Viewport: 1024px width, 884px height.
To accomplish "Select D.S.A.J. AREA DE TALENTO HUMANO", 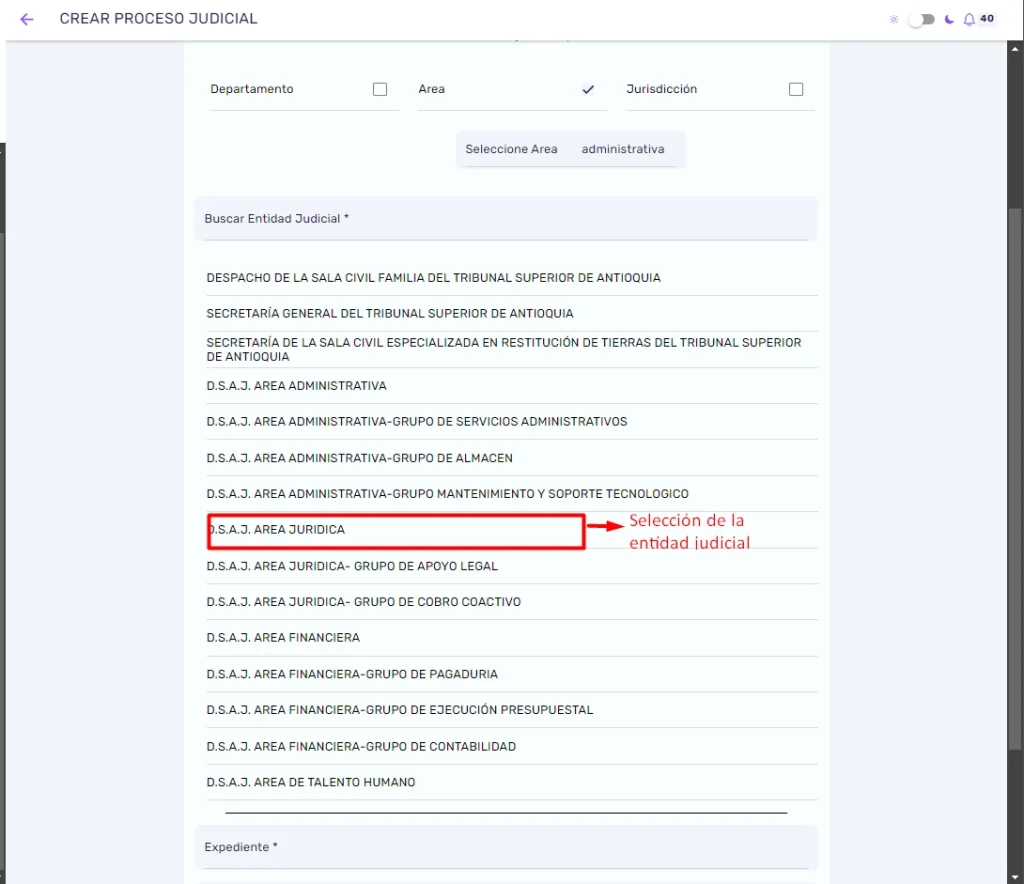I will tap(512, 783).
